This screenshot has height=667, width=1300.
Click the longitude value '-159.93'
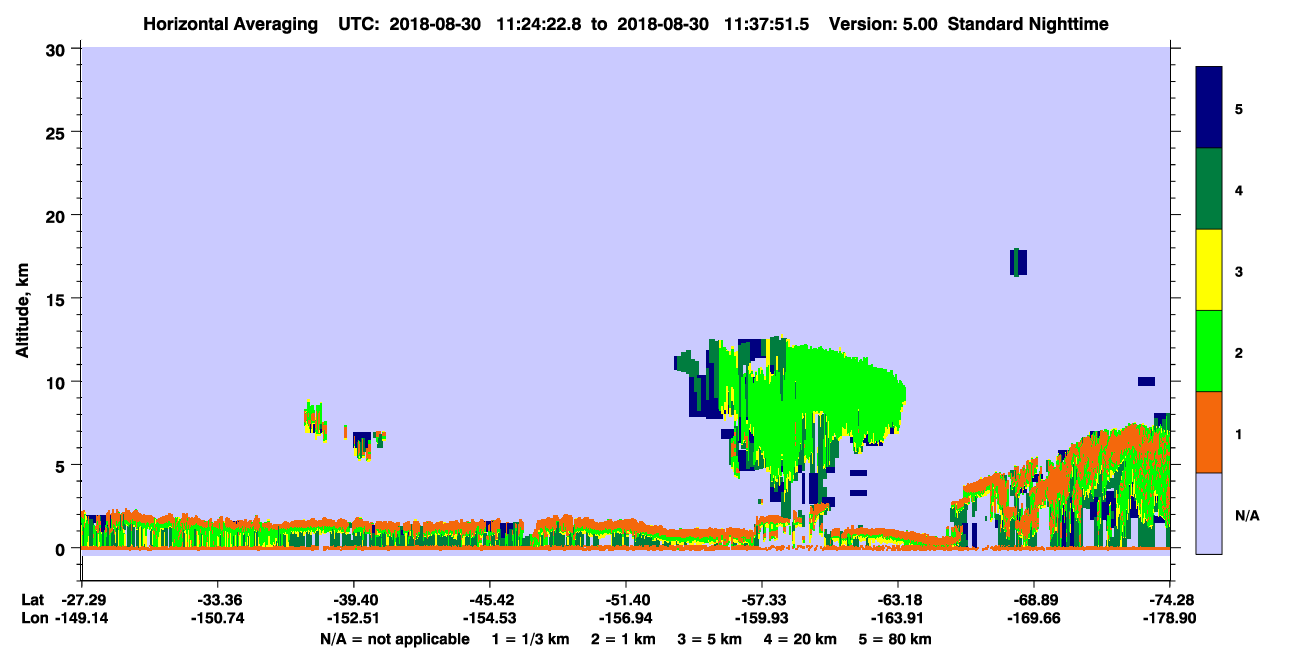762,619
